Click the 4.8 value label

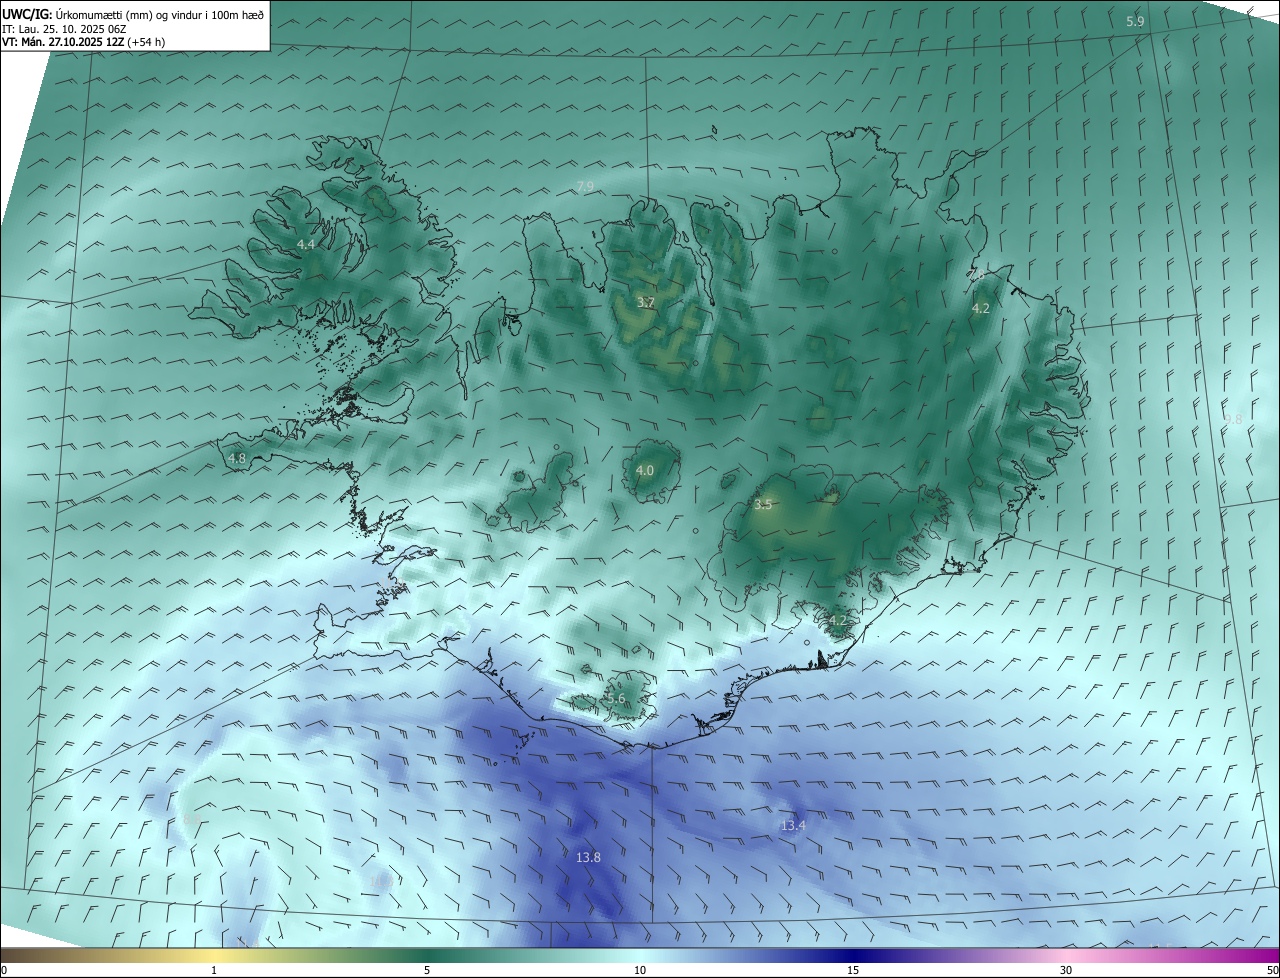click(237, 458)
